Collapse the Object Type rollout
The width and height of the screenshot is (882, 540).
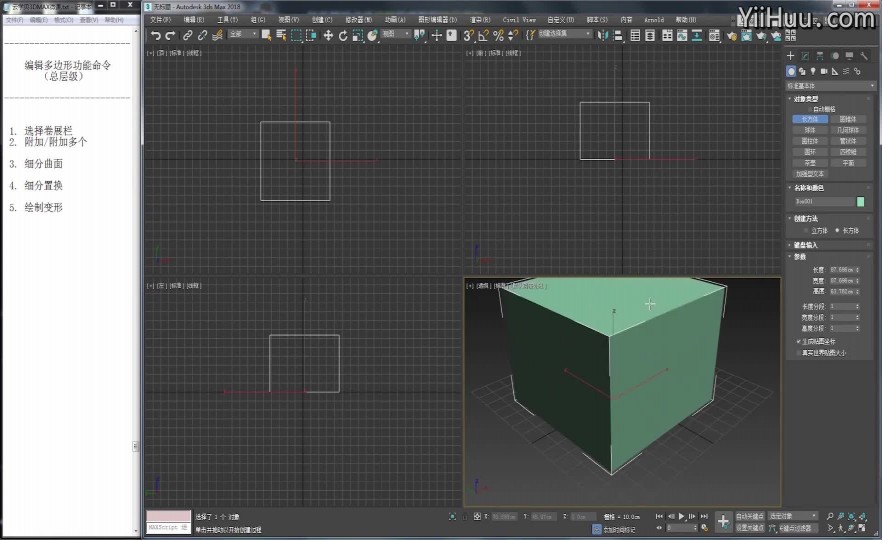806,99
